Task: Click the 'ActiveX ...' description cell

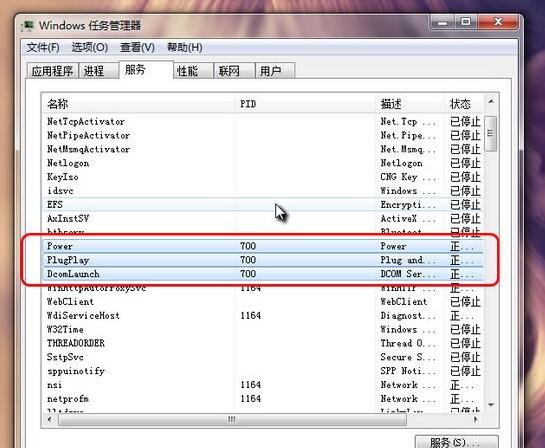Action: coord(408,219)
